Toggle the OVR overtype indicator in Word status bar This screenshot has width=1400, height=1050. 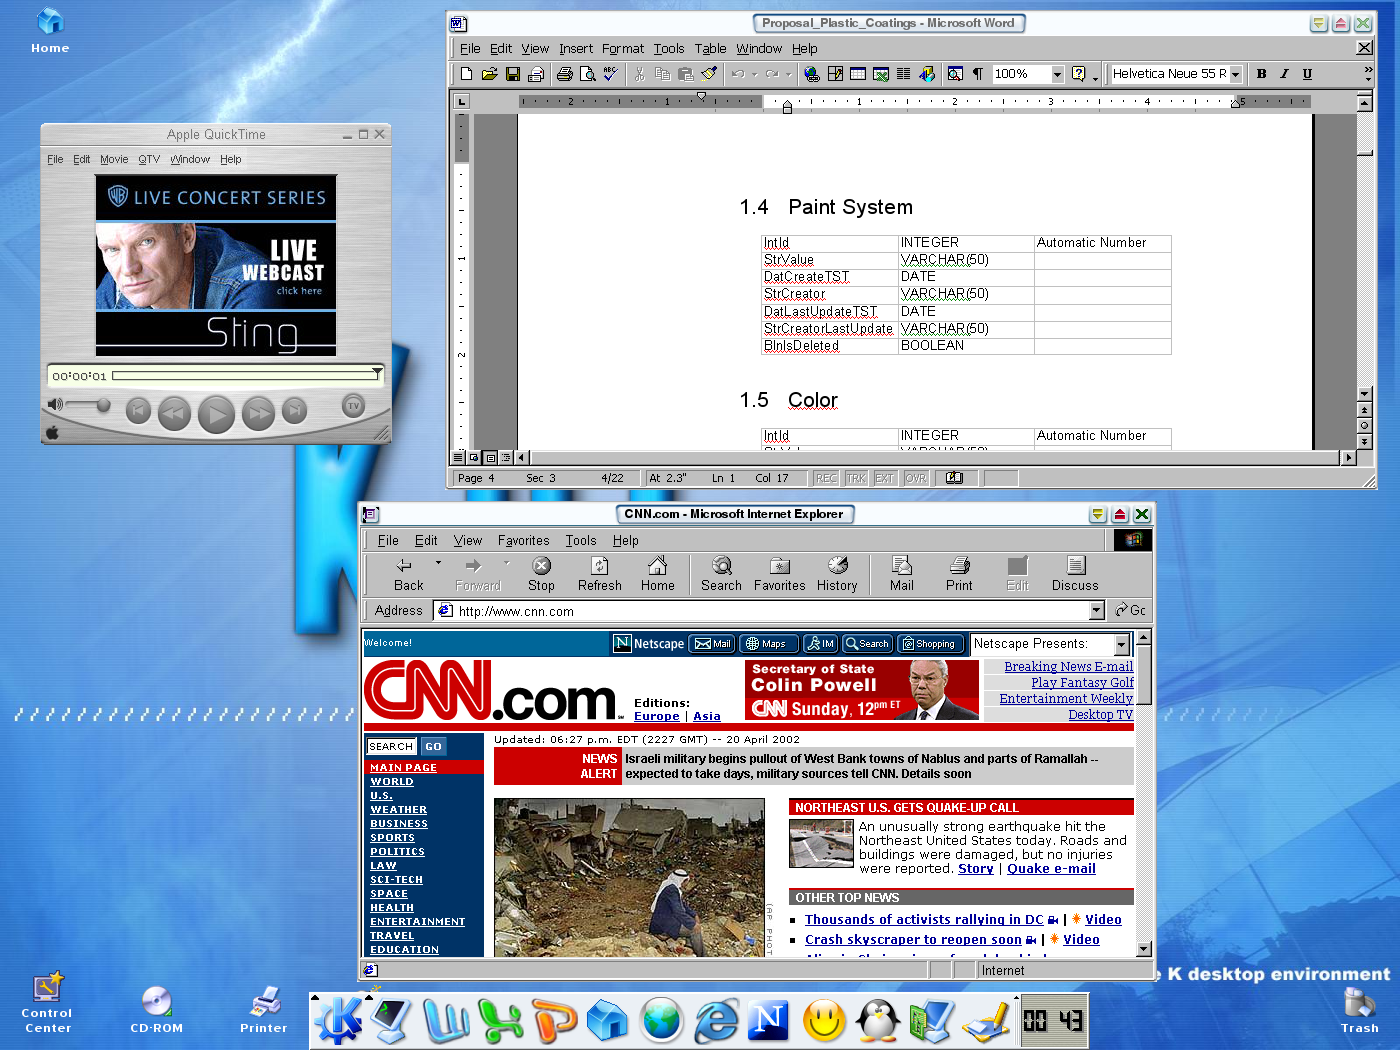pos(916,478)
